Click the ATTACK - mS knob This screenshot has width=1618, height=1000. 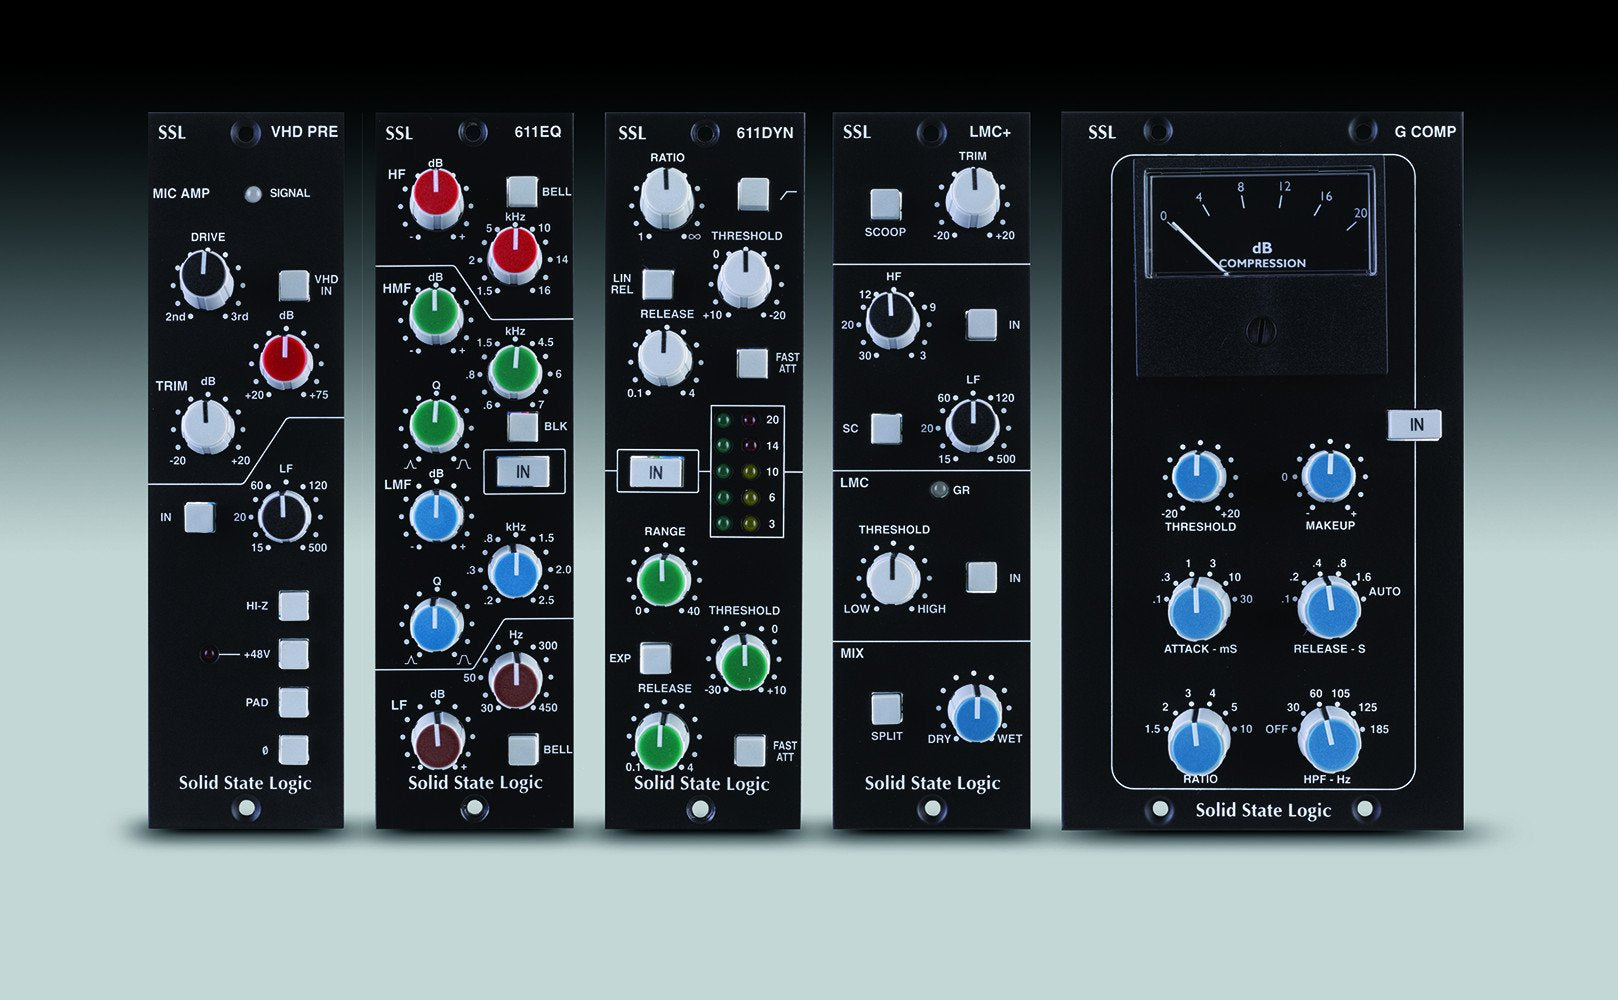click(1198, 609)
